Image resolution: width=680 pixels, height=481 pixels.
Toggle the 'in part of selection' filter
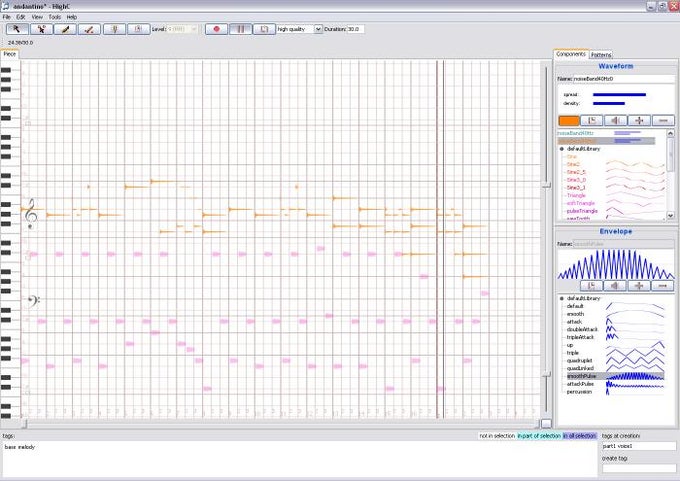click(539, 435)
